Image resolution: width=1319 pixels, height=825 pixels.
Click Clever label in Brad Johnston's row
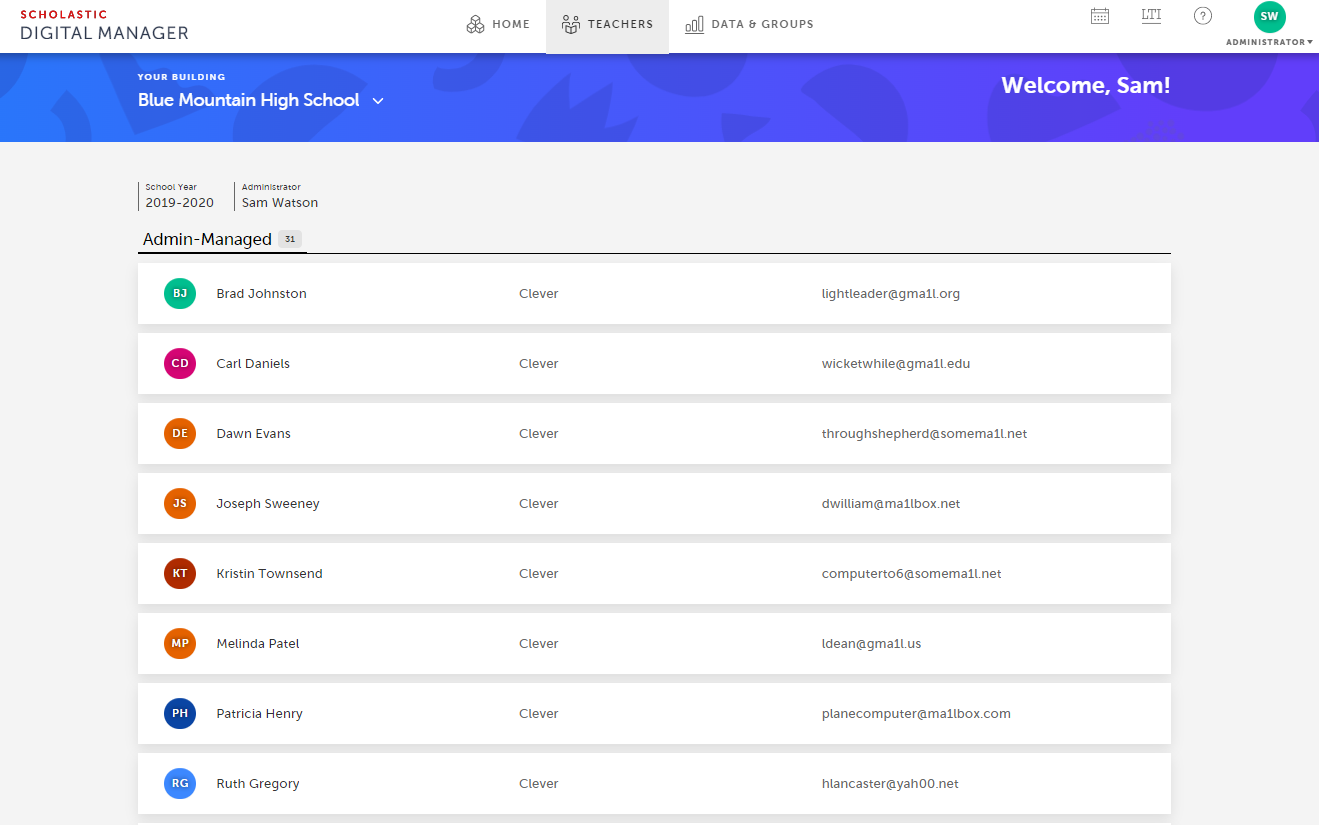point(539,294)
